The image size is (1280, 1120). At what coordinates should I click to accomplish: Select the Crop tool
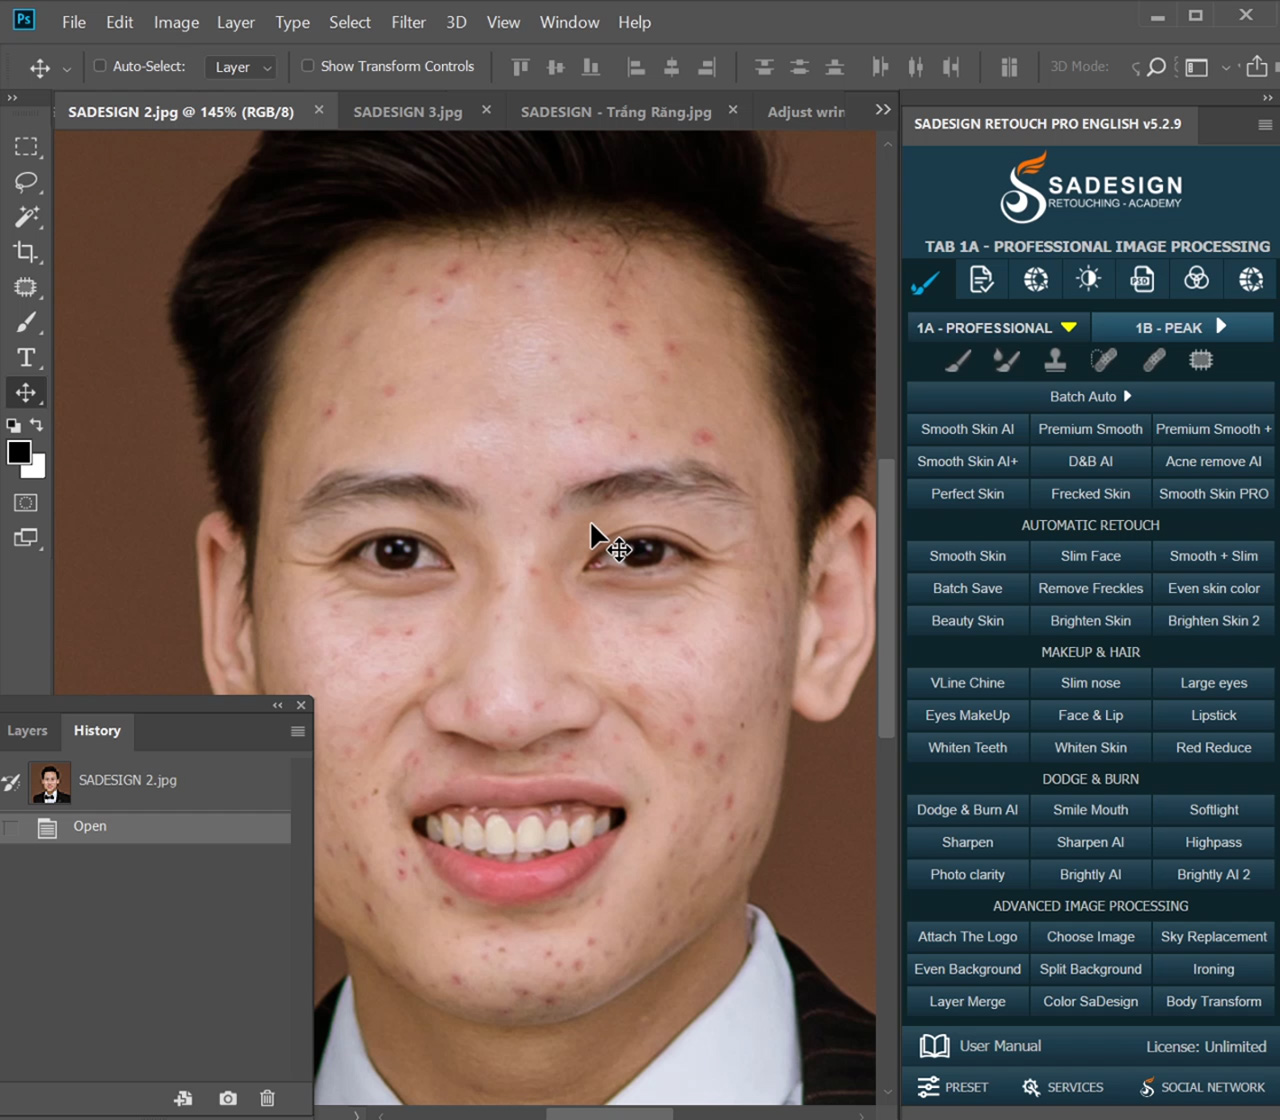(x=26, y=252)
